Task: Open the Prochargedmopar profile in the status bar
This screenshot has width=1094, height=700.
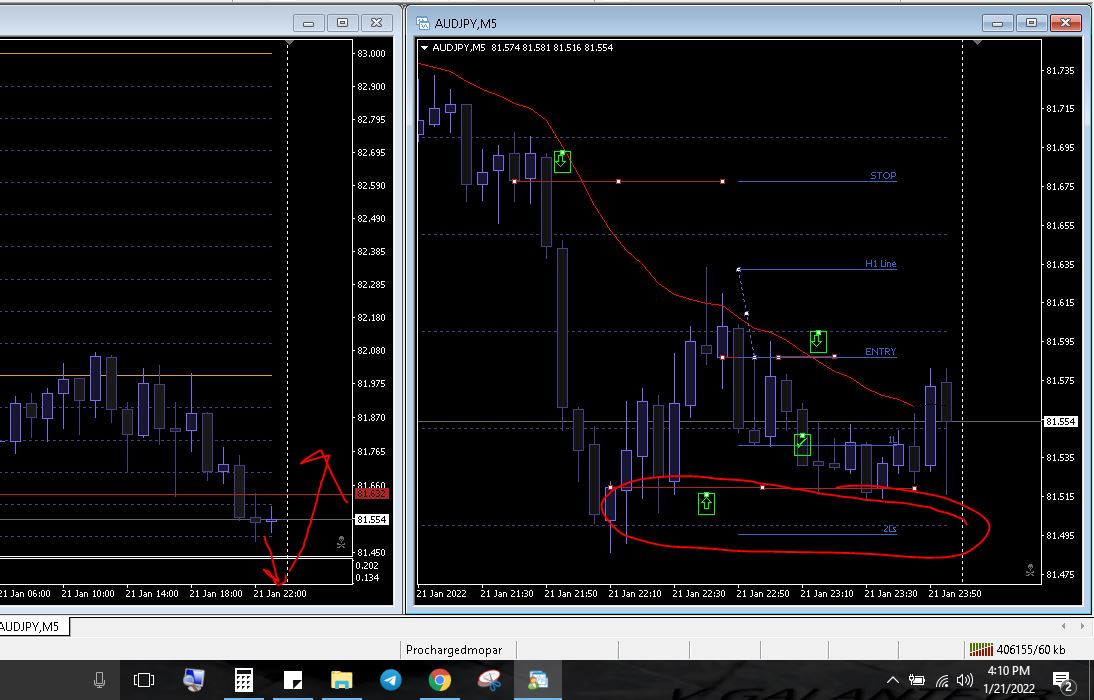Action: tap(454, 650)
